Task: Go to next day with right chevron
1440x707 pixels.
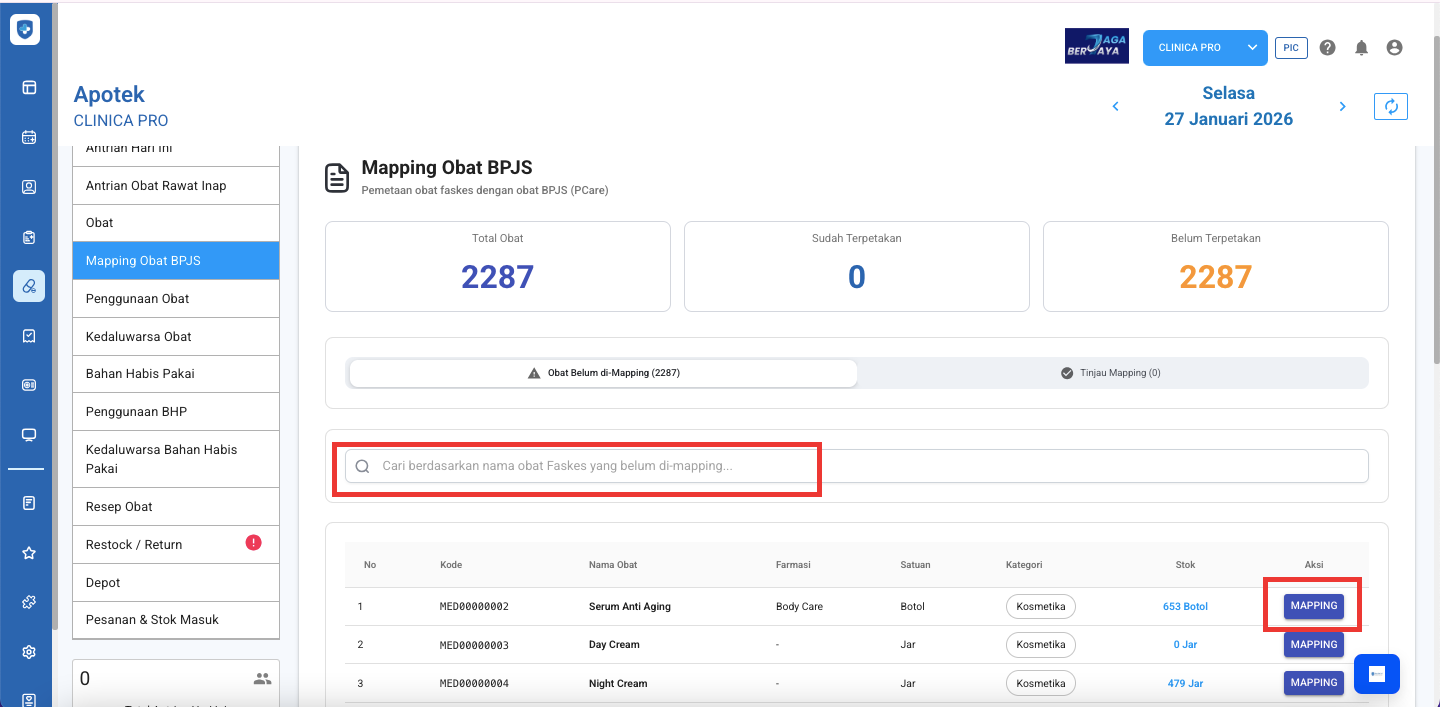Action: pos(1342,107)
